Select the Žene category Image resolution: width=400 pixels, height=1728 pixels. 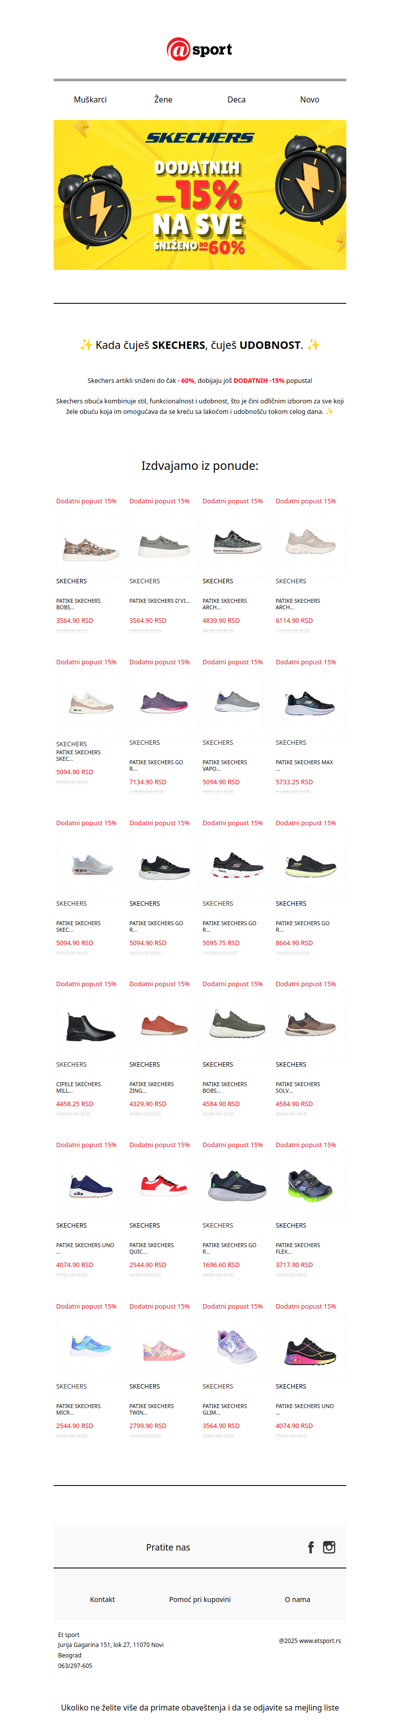click(163, 100)
